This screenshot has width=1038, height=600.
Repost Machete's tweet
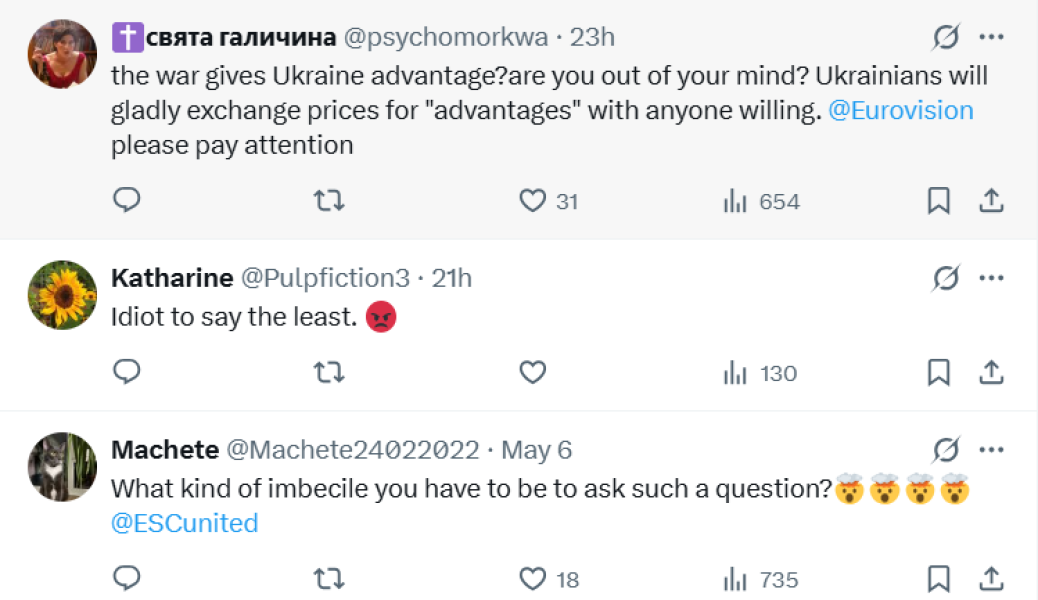[329, 579]
